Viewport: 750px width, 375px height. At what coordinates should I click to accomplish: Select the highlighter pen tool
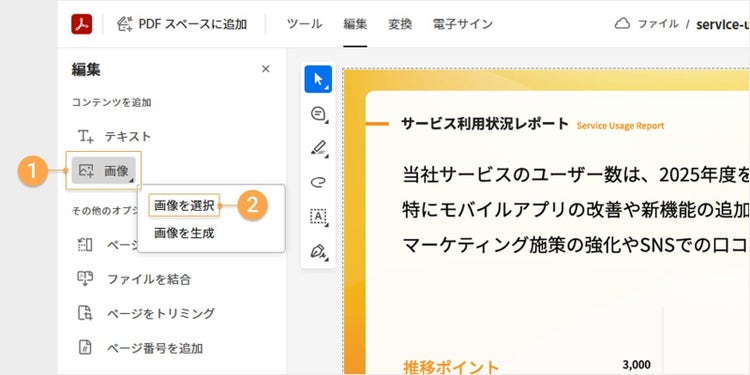pos(319,148)
